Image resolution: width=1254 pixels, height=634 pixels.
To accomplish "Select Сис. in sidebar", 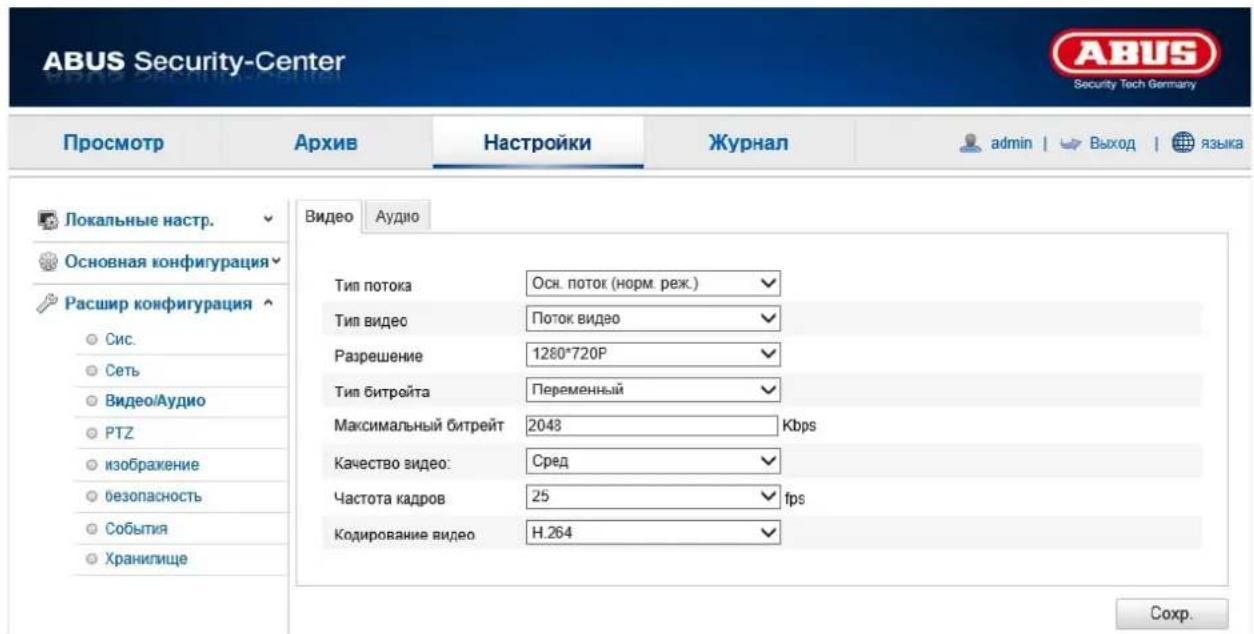I will (x=121, y=340).
